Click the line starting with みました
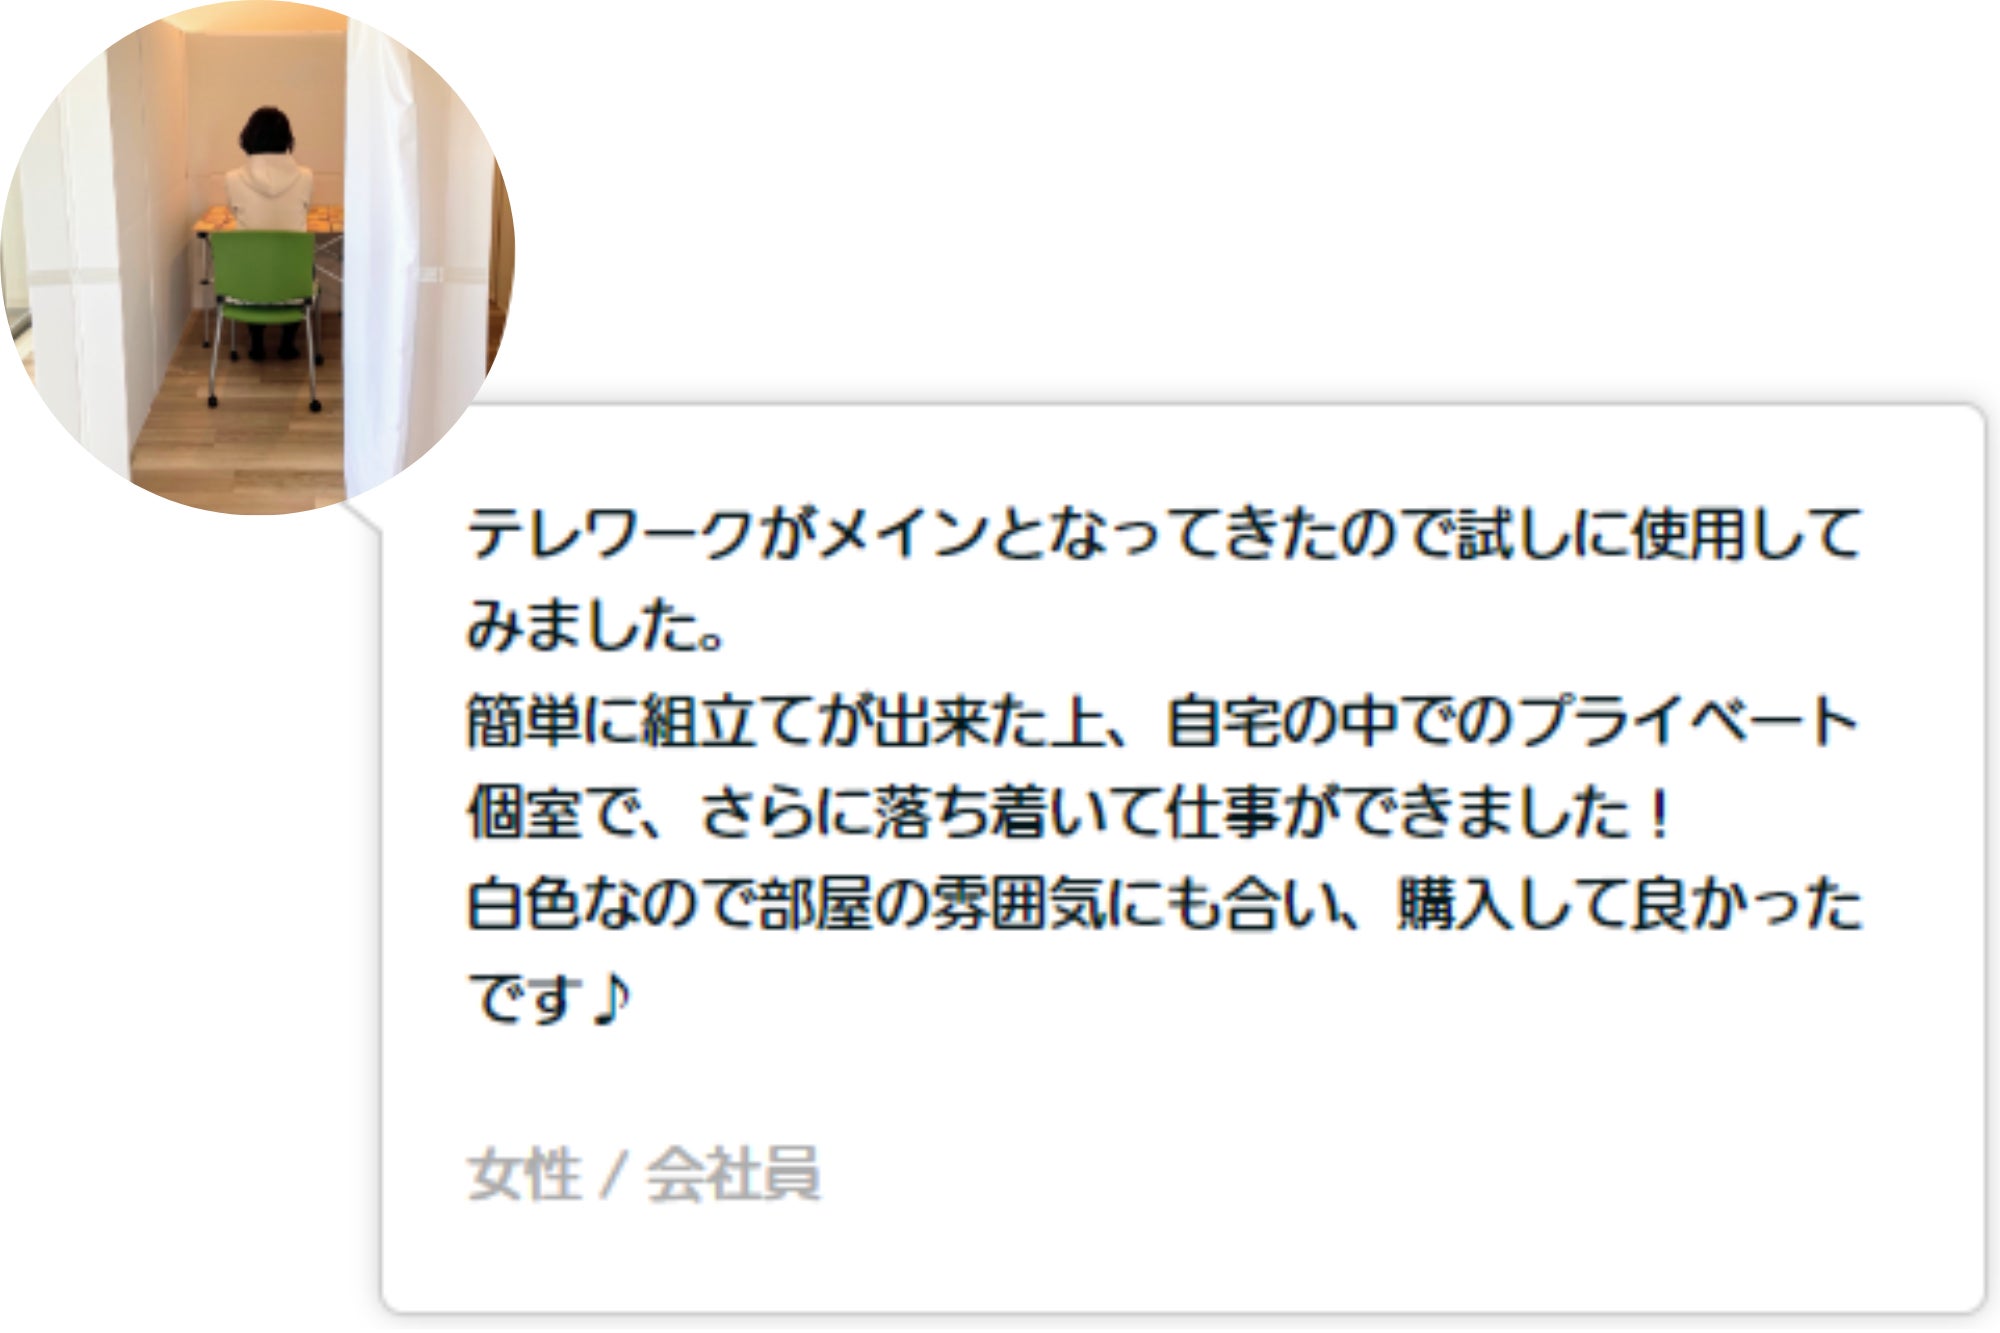The height and width of the screenshot is (1333, 2000). click(x=596, y=626)
